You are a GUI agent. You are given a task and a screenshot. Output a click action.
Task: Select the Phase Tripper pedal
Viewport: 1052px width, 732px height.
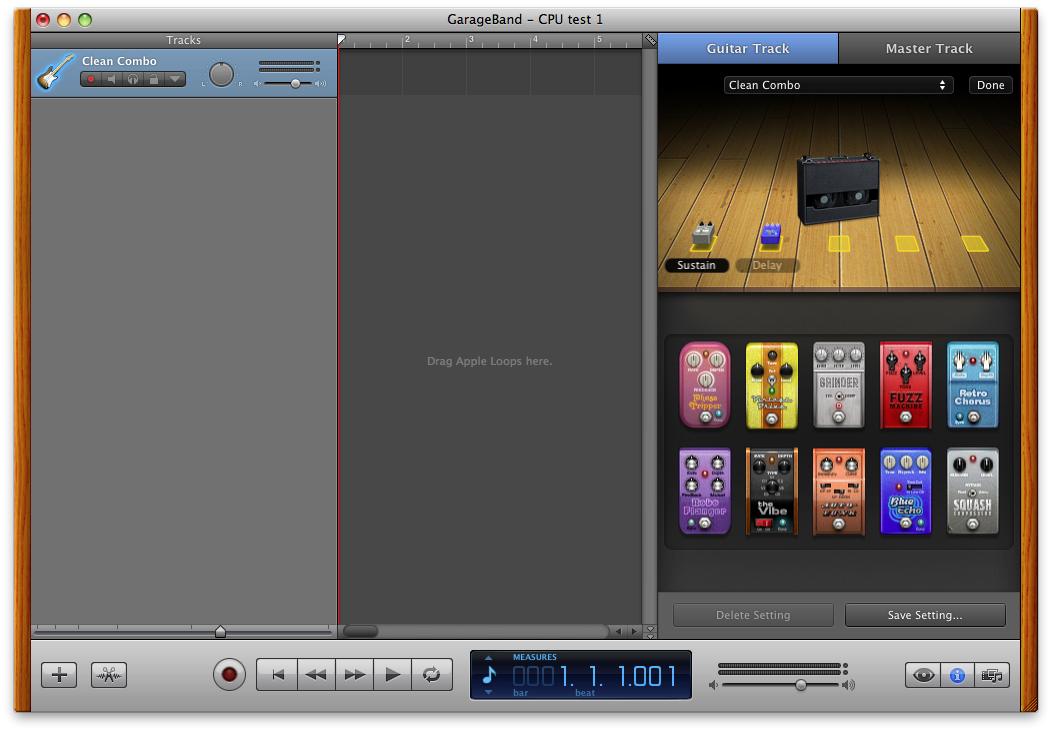704,385
